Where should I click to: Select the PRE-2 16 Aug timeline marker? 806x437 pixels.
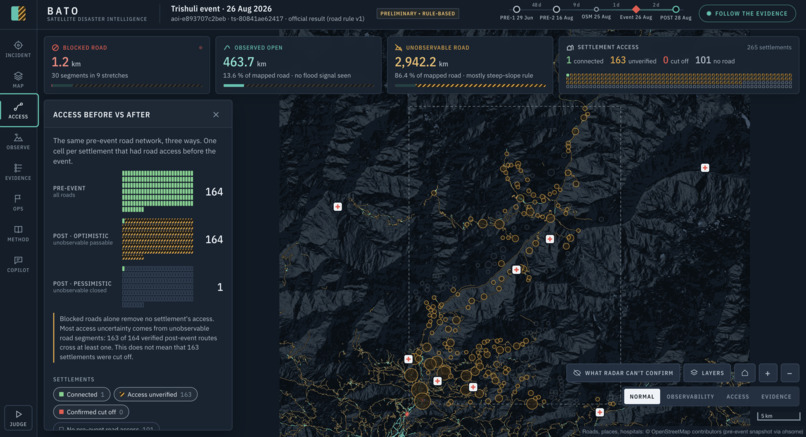point(556,9)
